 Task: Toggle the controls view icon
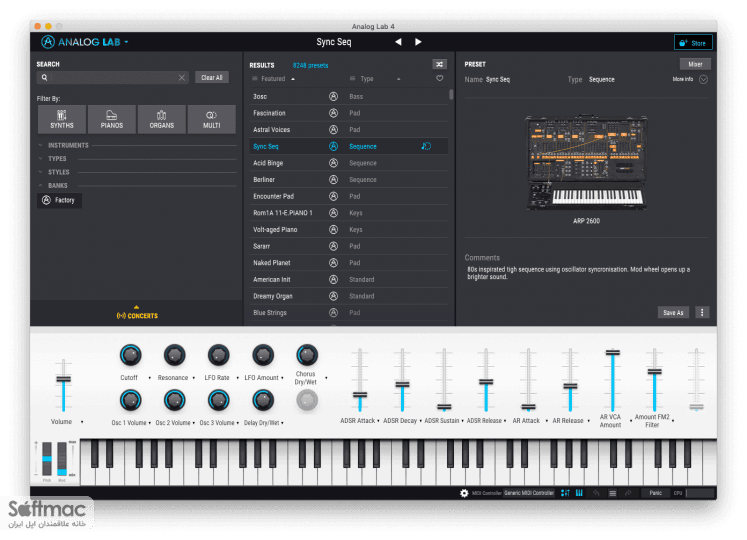coord(565,493)
